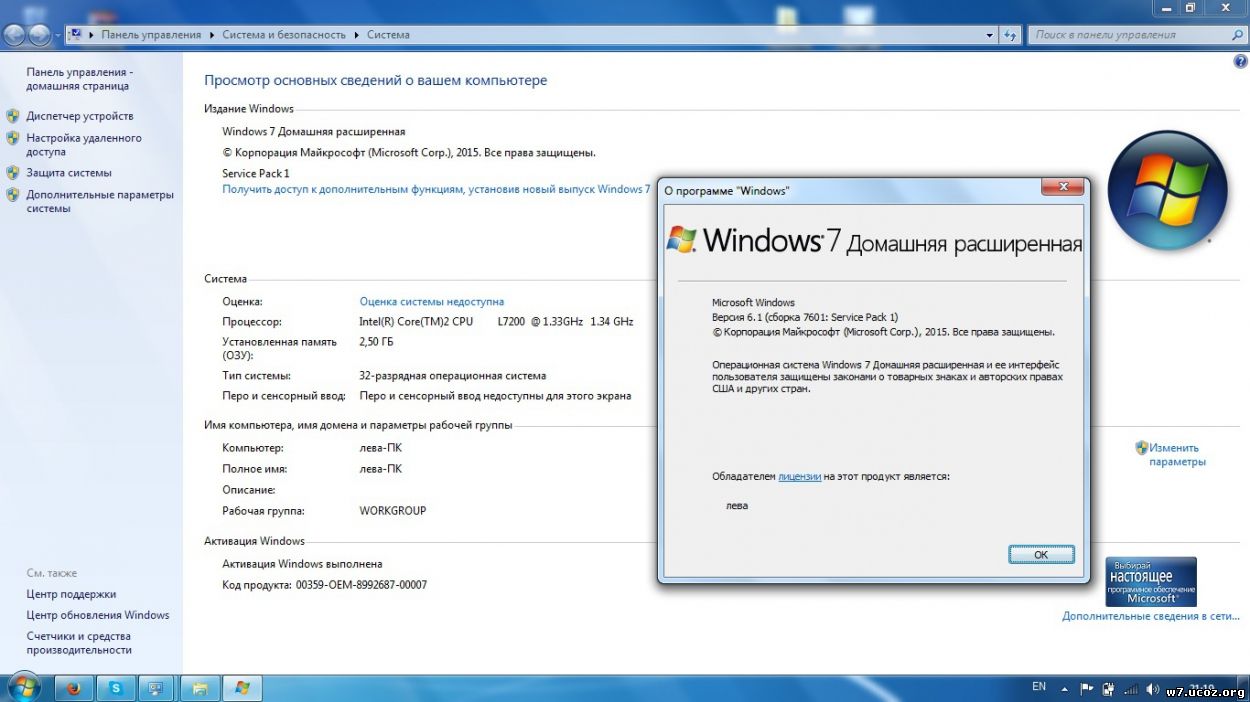Open the network signal icon in tray
Screen dimensions: 1250x702
tap(1131, 688)
